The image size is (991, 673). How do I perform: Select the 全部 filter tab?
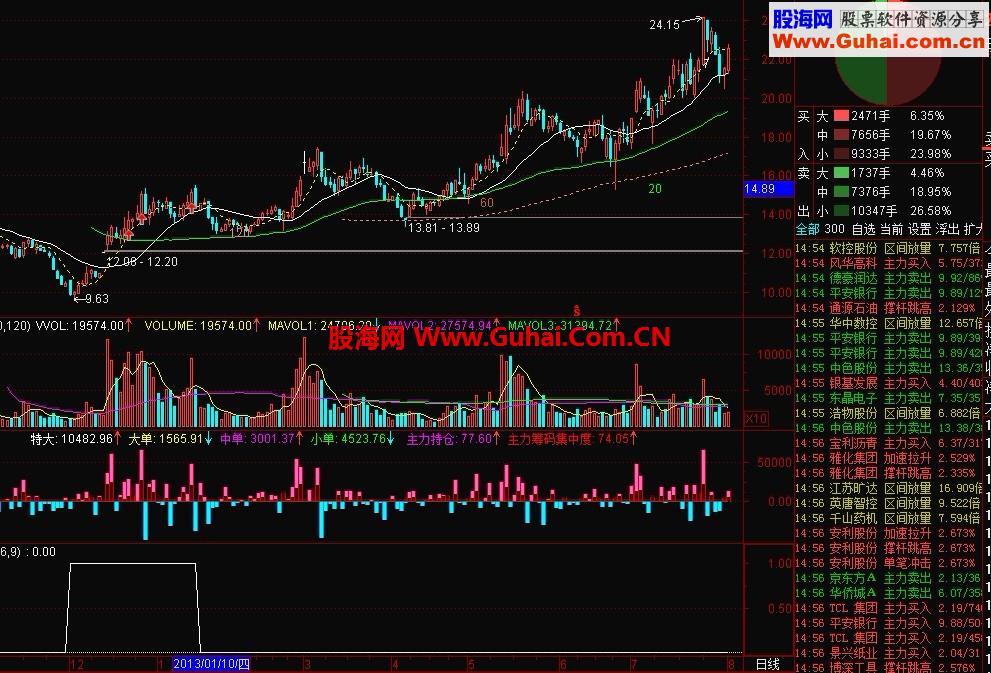click(807, 229)
